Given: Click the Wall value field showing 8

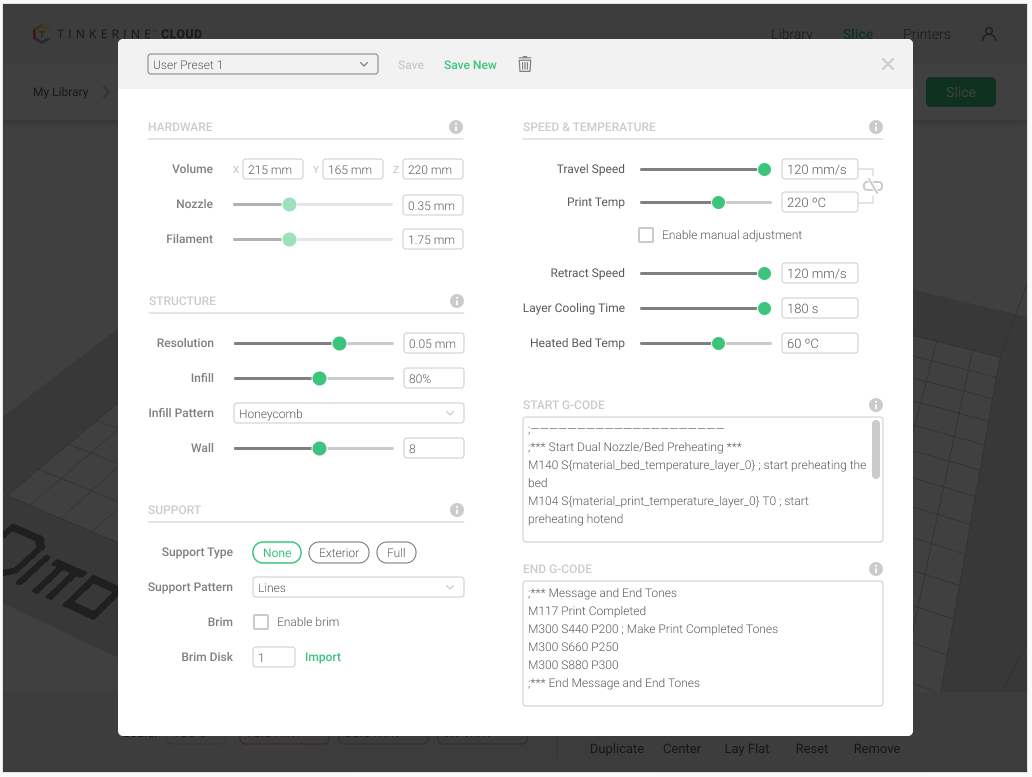Looking at the screenshot, I should coord(434,448).
